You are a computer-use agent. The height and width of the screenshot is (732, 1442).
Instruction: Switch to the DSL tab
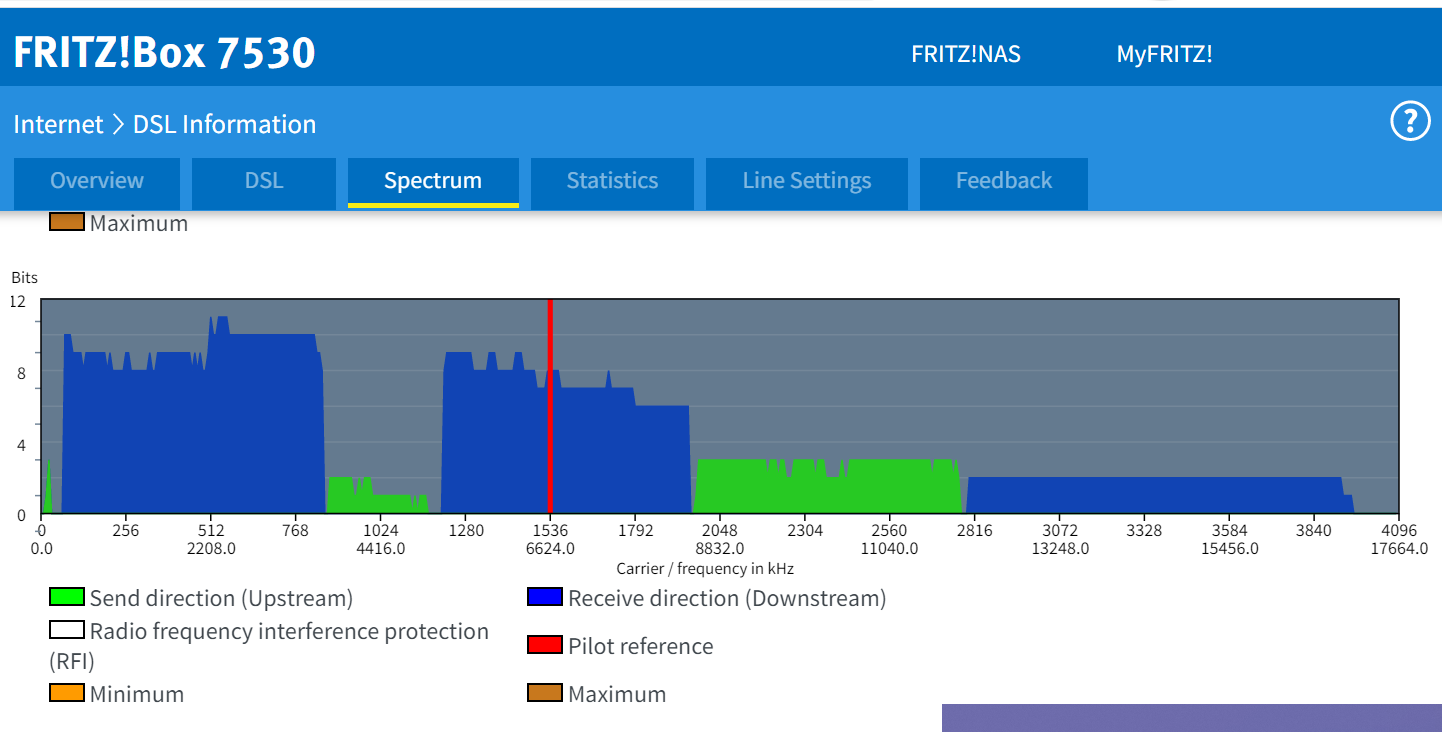pyautogui.click(x=264, y=181)
